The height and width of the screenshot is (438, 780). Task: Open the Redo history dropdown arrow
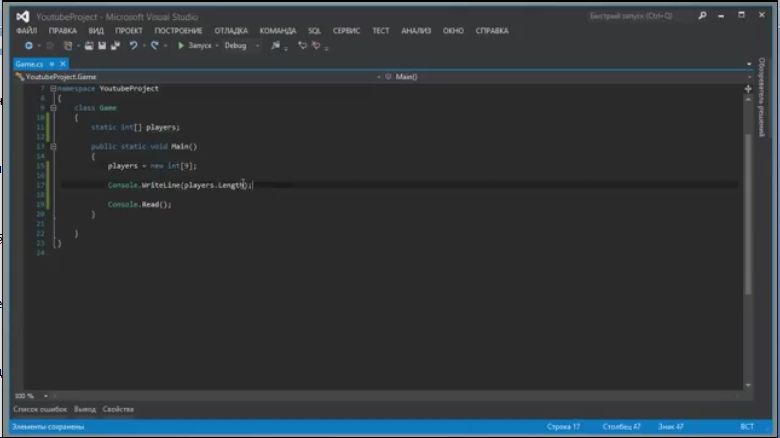(165, 46)
